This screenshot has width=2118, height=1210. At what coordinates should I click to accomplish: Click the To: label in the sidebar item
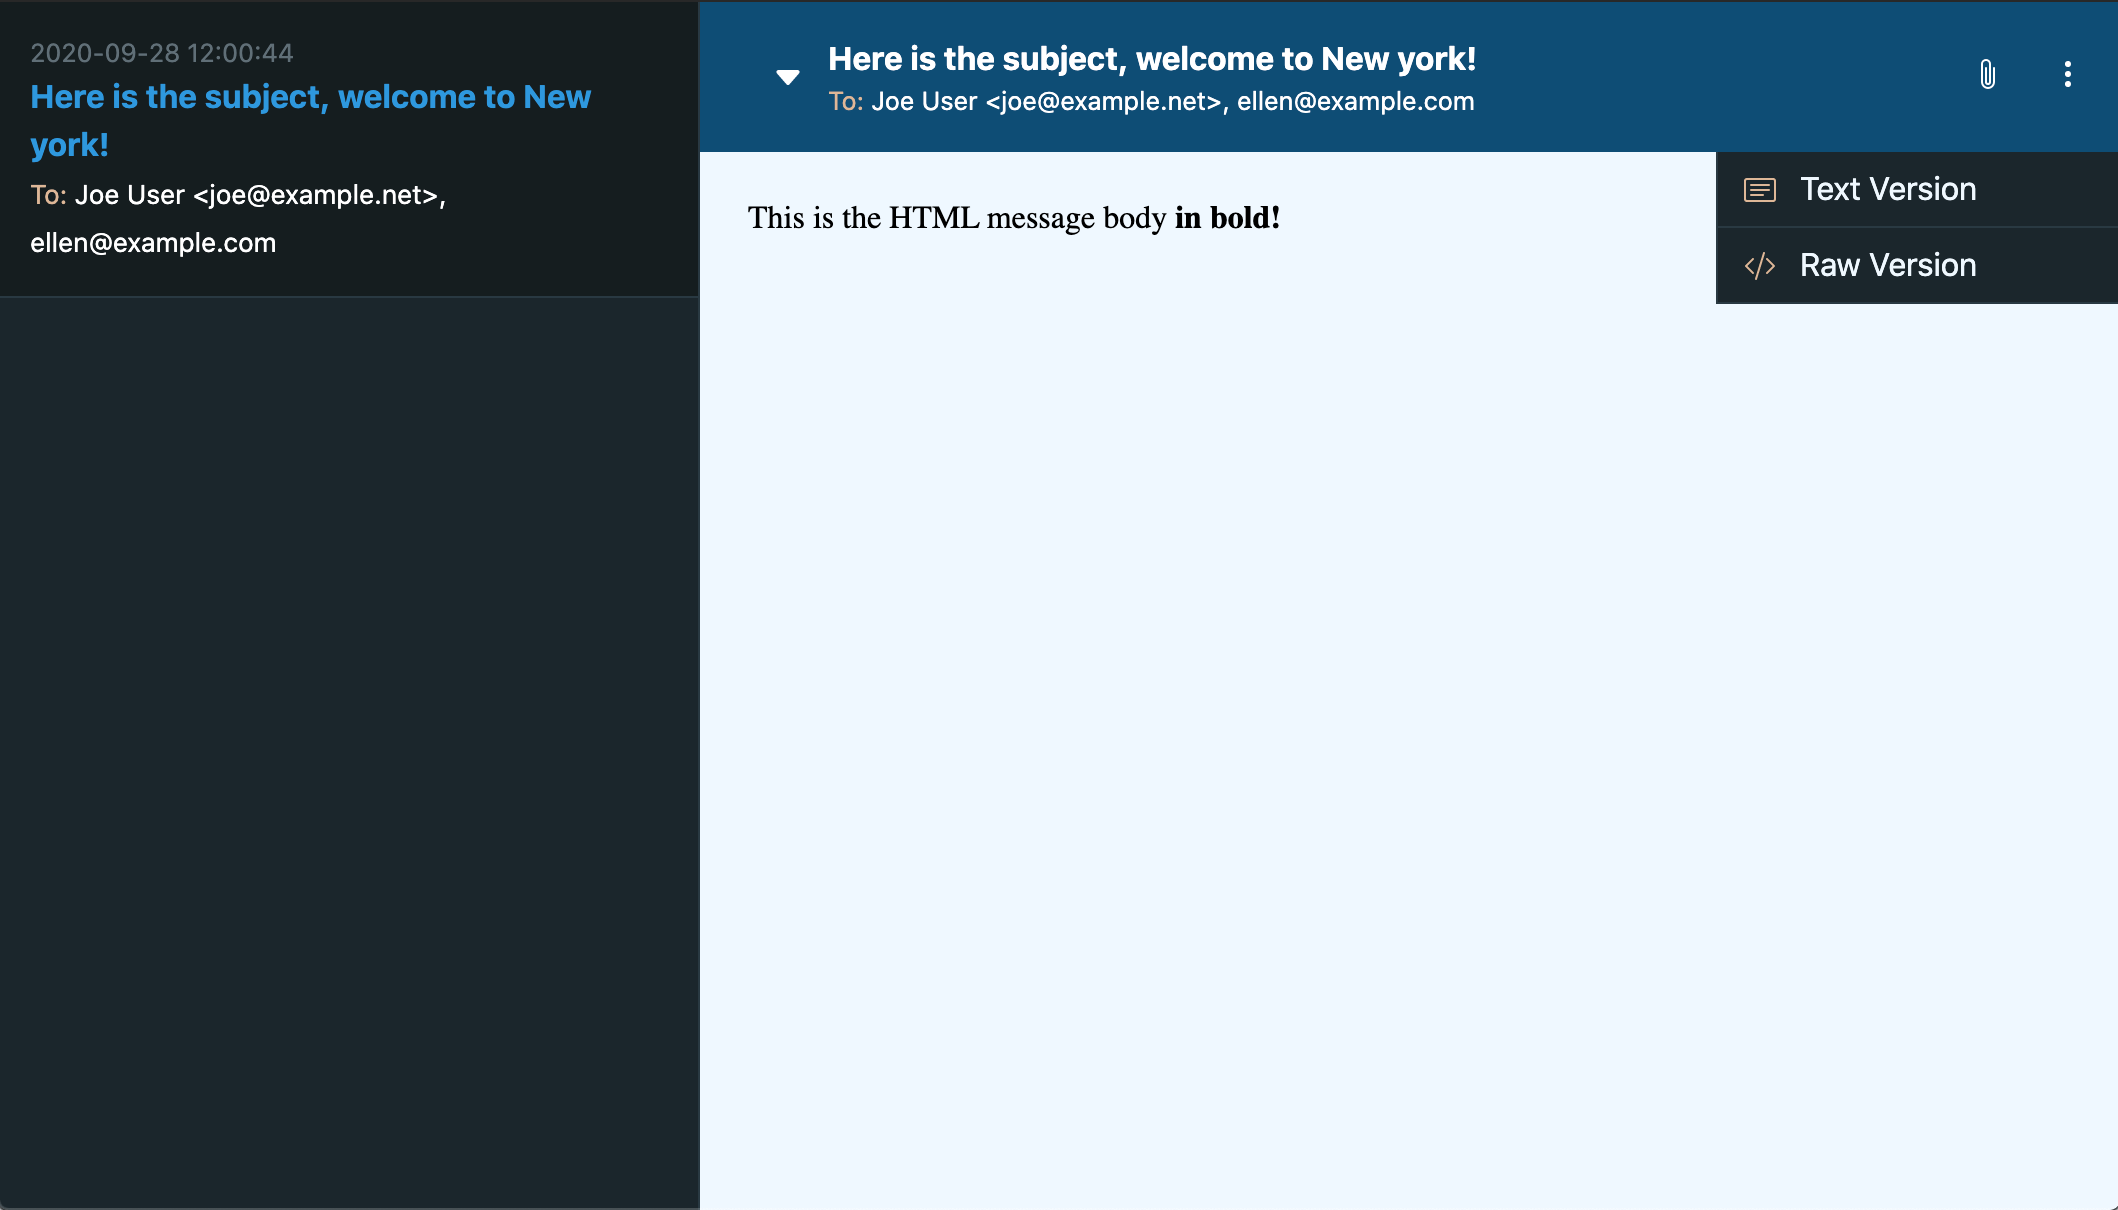pos(48,195)
